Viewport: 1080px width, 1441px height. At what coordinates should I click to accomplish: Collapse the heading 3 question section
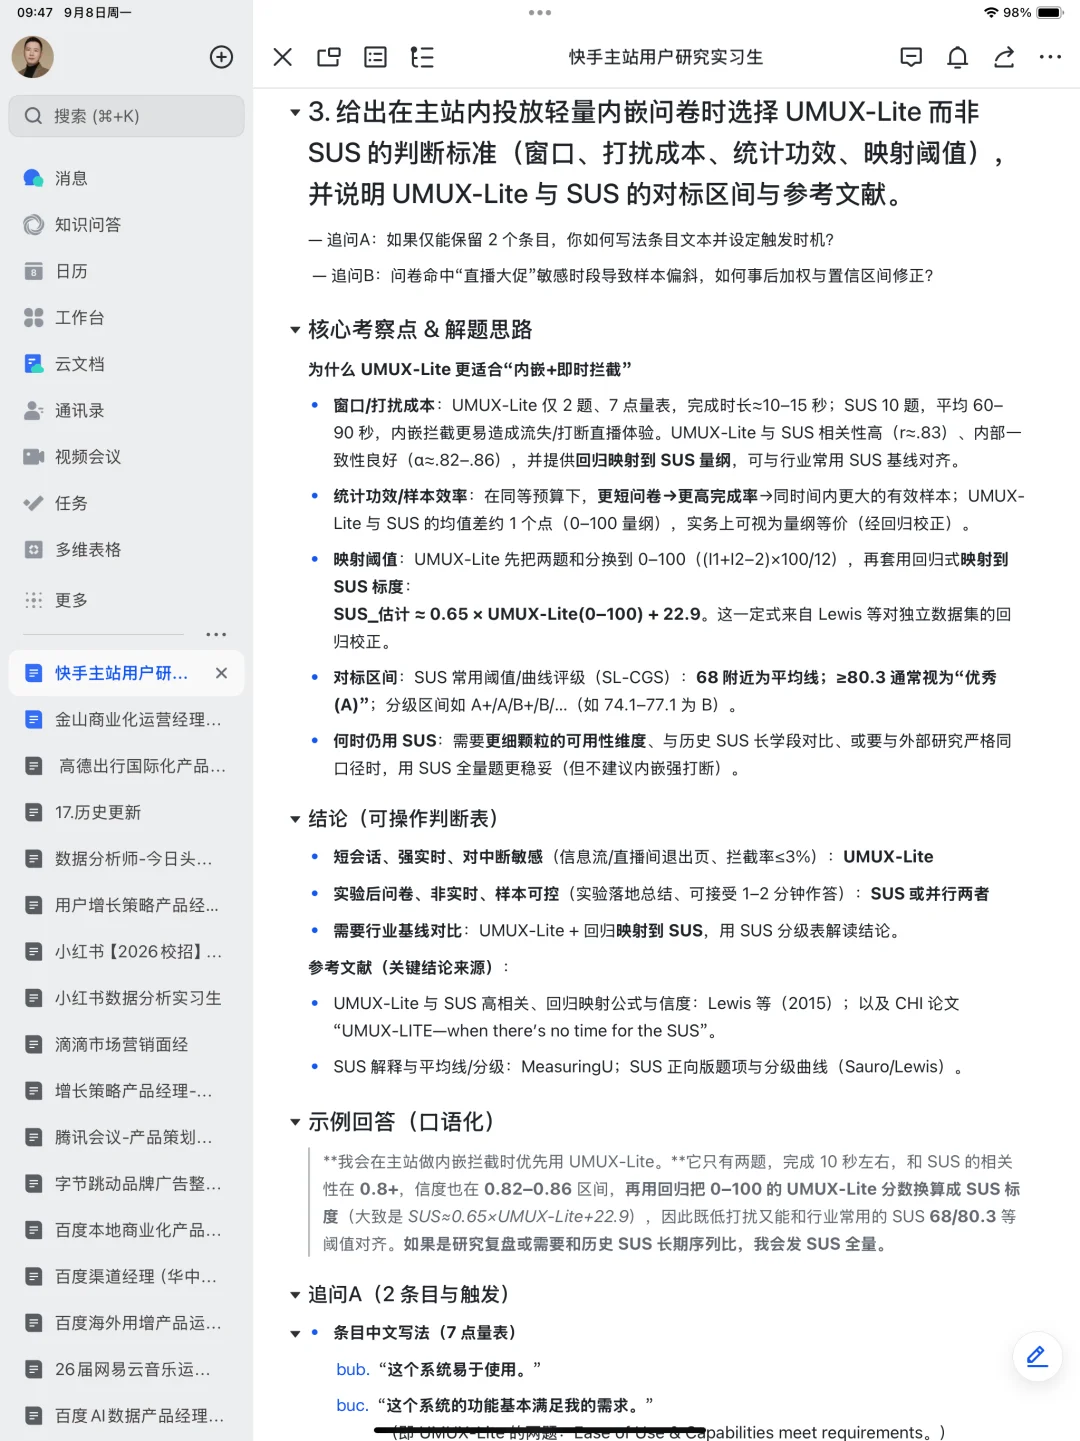[x=295, y=113]
